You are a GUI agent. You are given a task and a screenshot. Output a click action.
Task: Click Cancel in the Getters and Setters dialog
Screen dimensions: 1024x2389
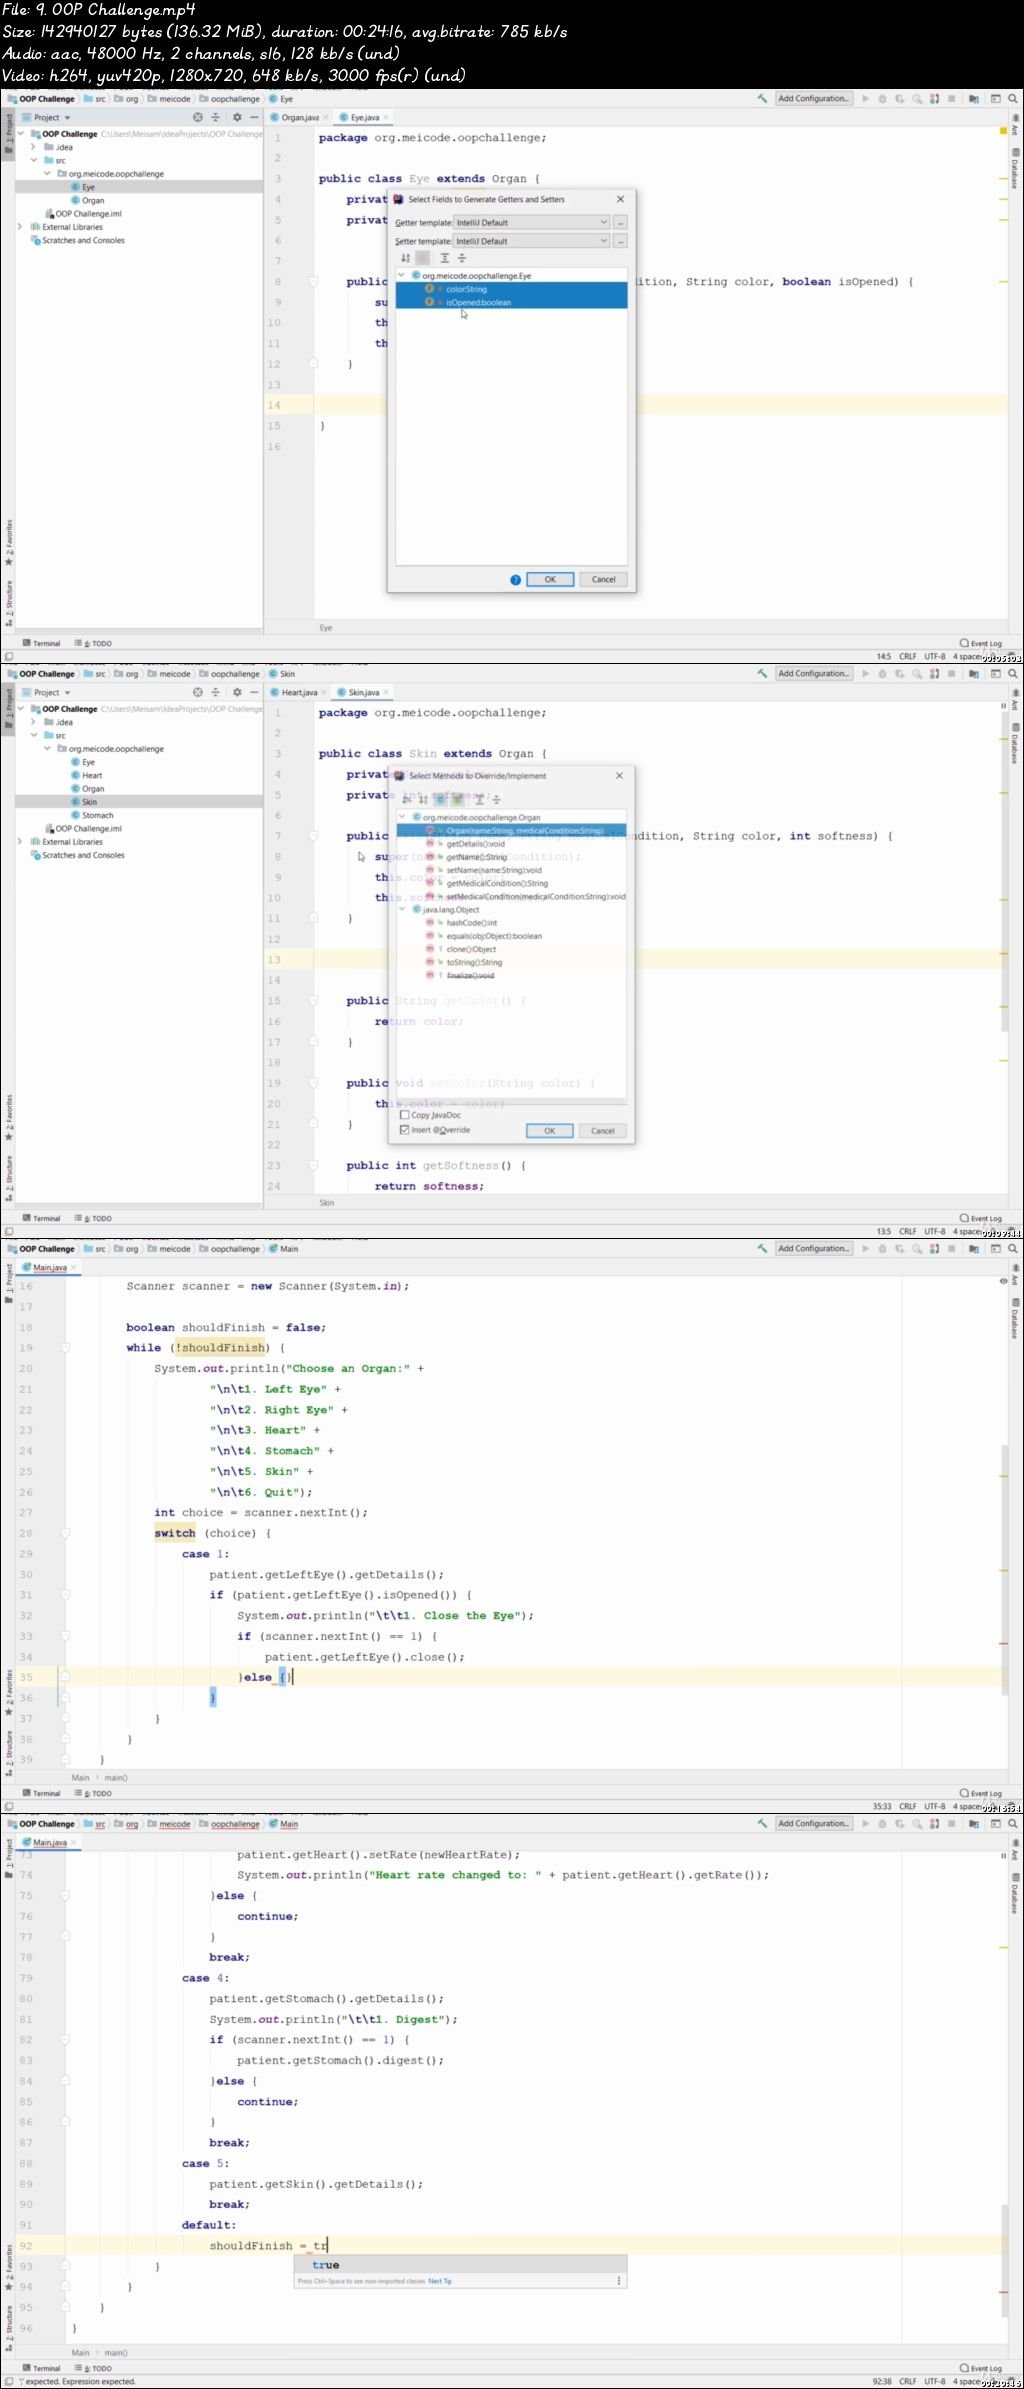(603, 579)
